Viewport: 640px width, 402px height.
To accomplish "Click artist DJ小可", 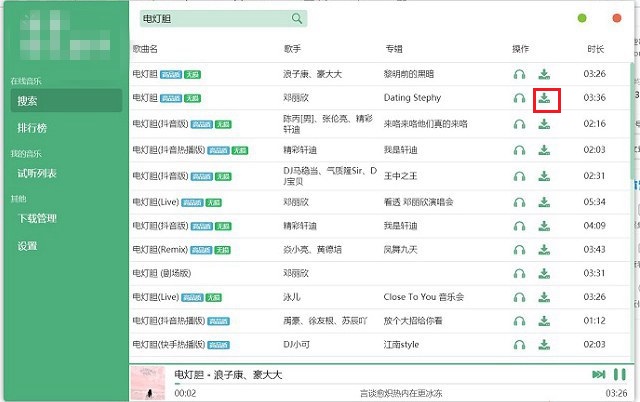I will pyautogui.click(x=296, y=344).
